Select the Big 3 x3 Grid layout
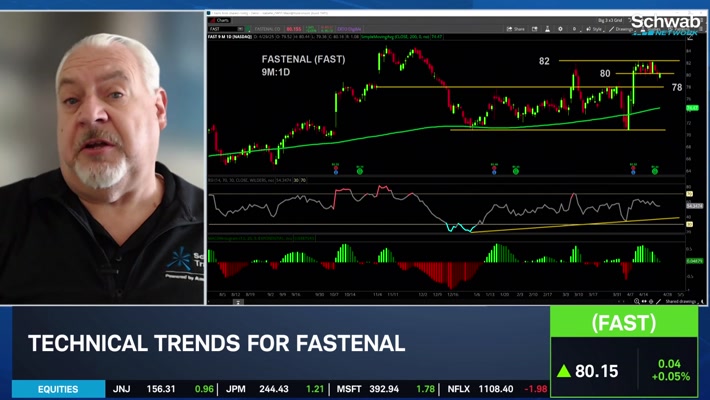Screen dimensions: 710x400 pyautogui.click(x=610, y=20)
